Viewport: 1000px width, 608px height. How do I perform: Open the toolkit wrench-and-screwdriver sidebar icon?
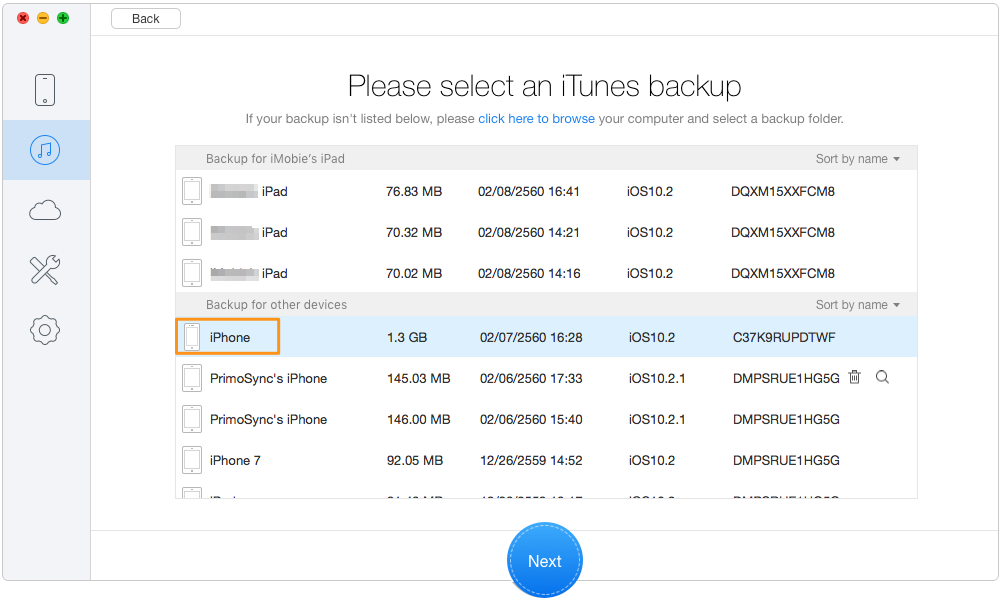point(45,270)
